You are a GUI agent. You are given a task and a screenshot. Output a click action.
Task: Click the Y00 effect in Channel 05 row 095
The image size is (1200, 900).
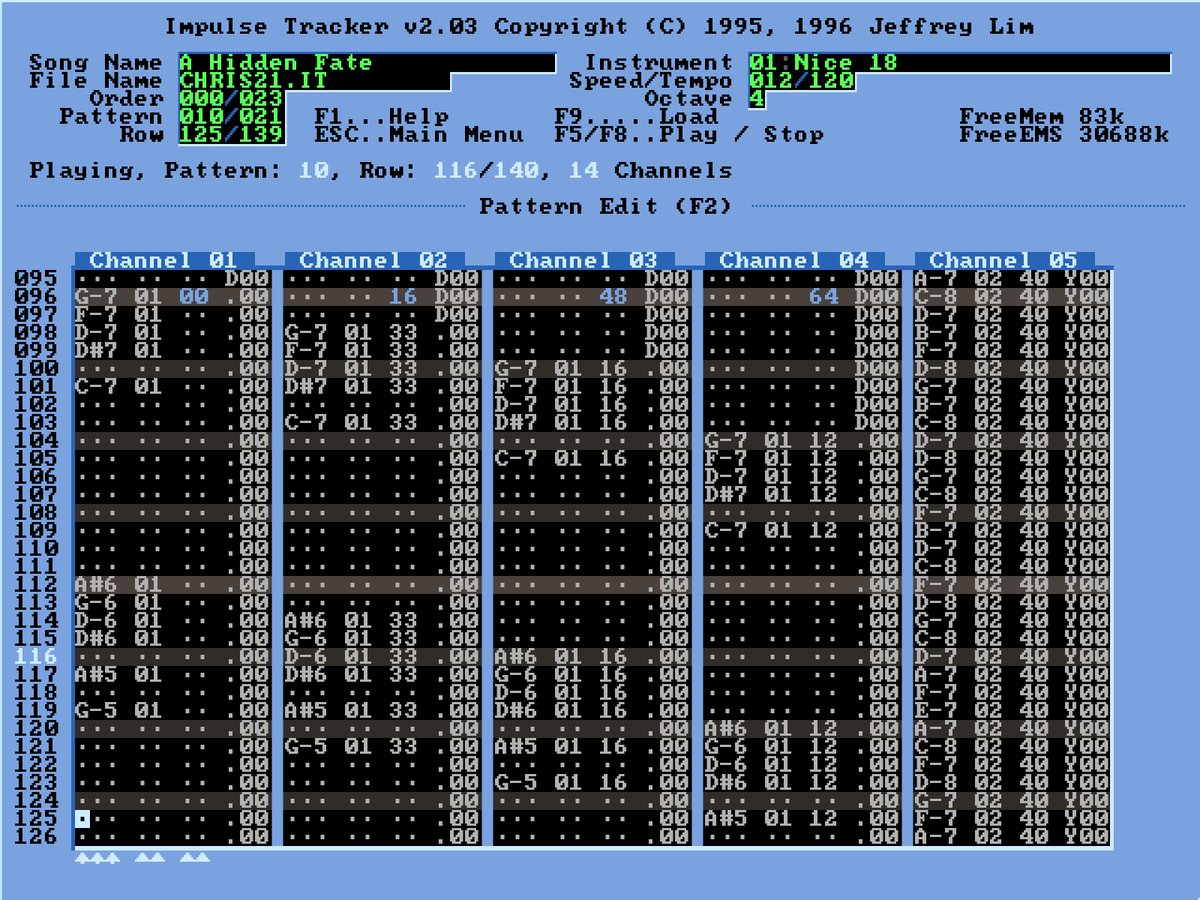(x=1087, y=279)
